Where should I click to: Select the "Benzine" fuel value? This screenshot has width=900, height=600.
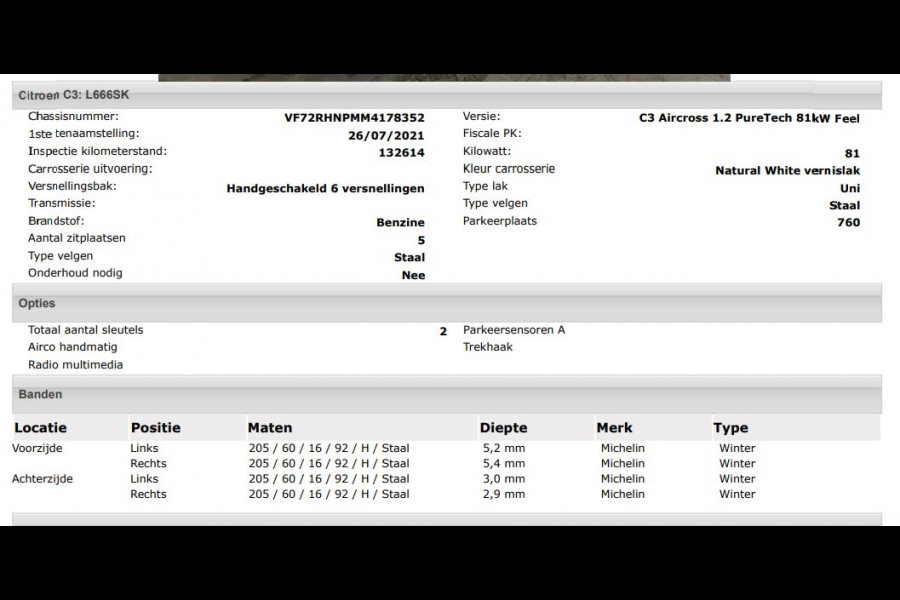401,223
